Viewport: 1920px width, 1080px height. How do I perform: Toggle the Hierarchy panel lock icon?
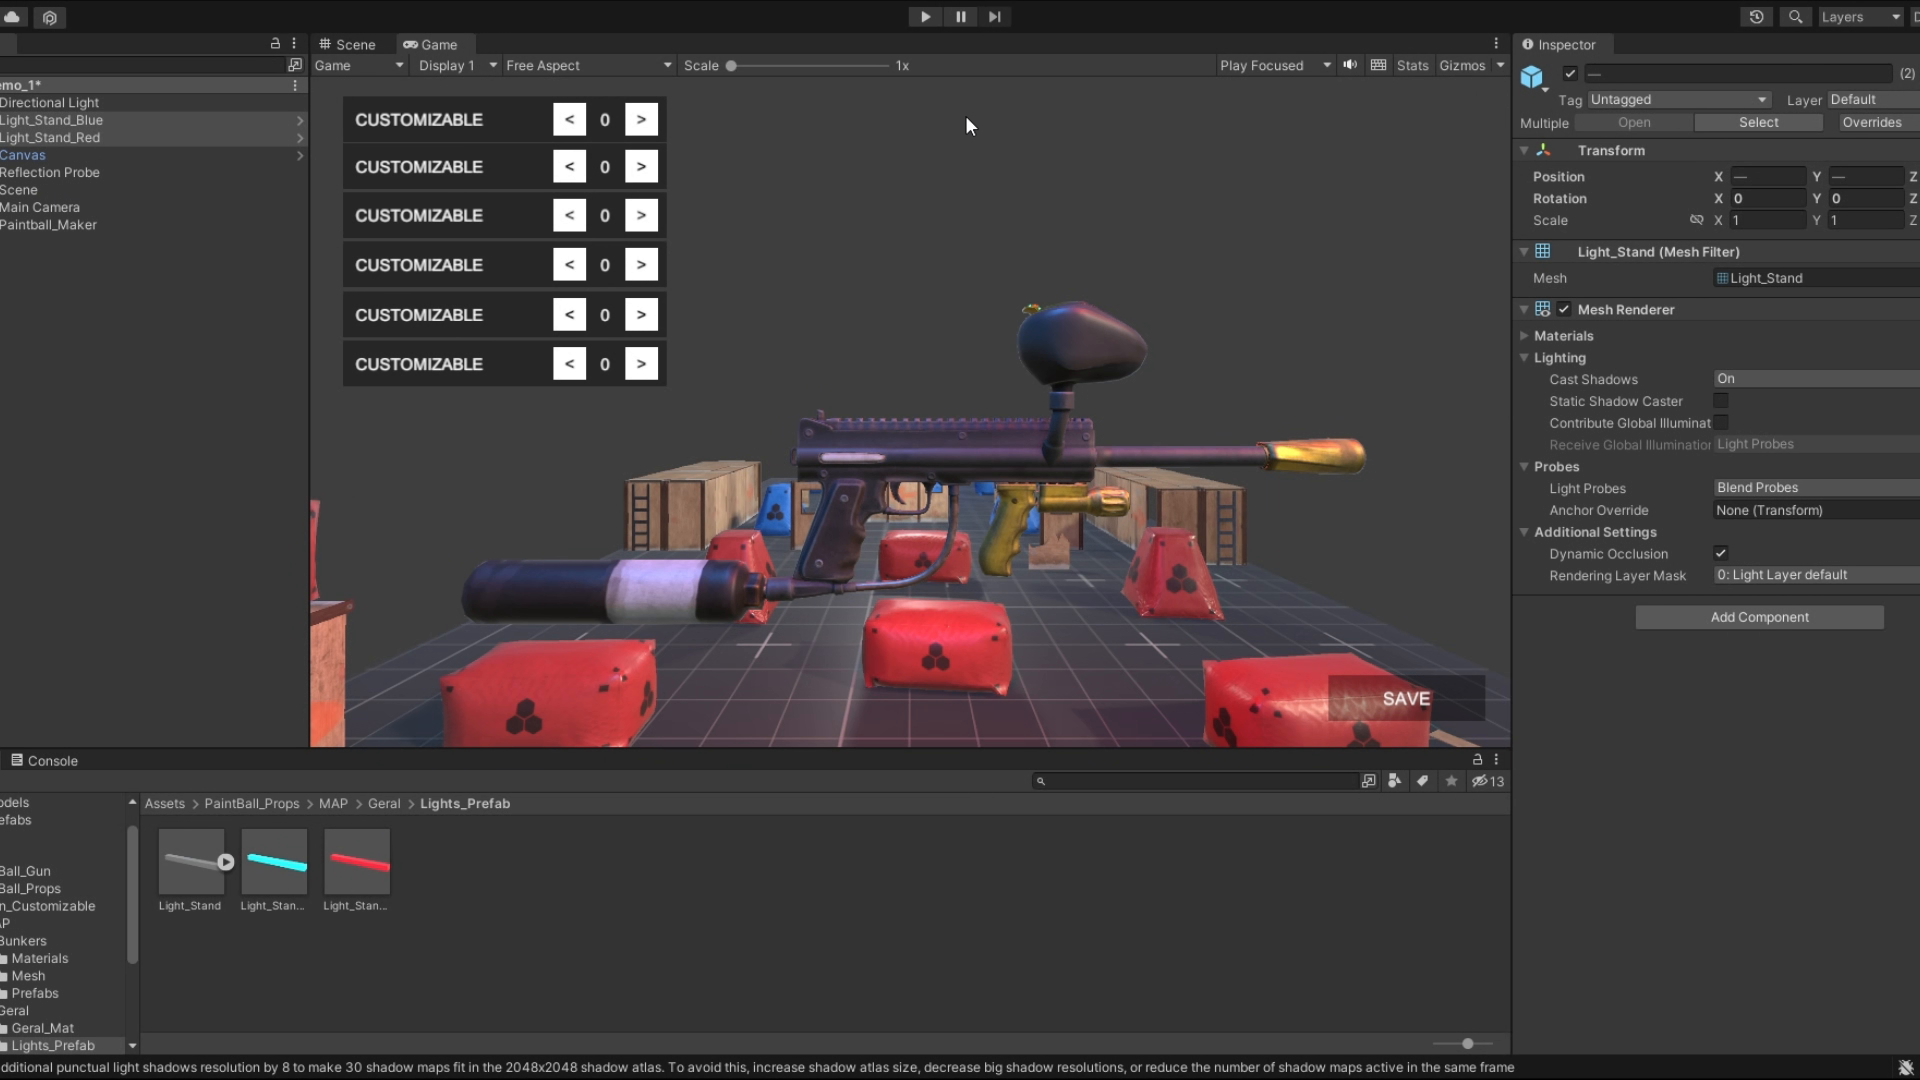point(275,44)
